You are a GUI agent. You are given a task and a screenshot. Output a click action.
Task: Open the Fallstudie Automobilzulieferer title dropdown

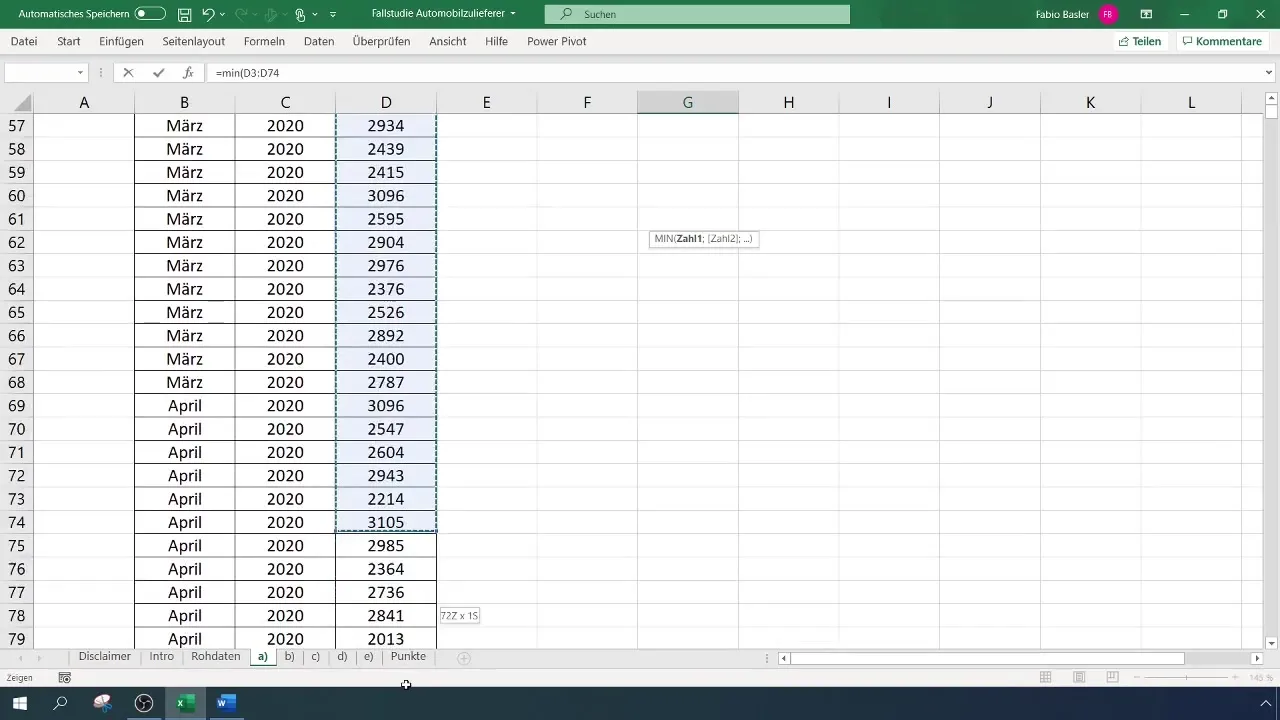tap(513, 14)
